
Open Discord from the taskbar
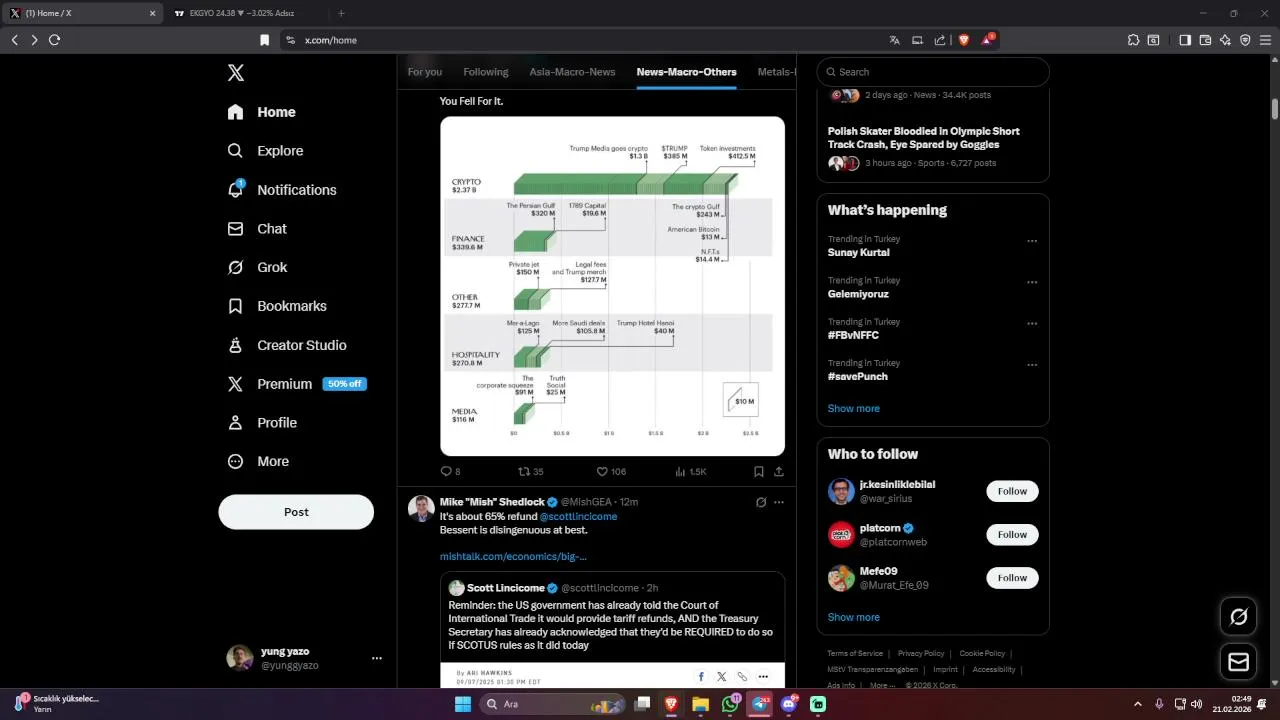click(789, 704)
